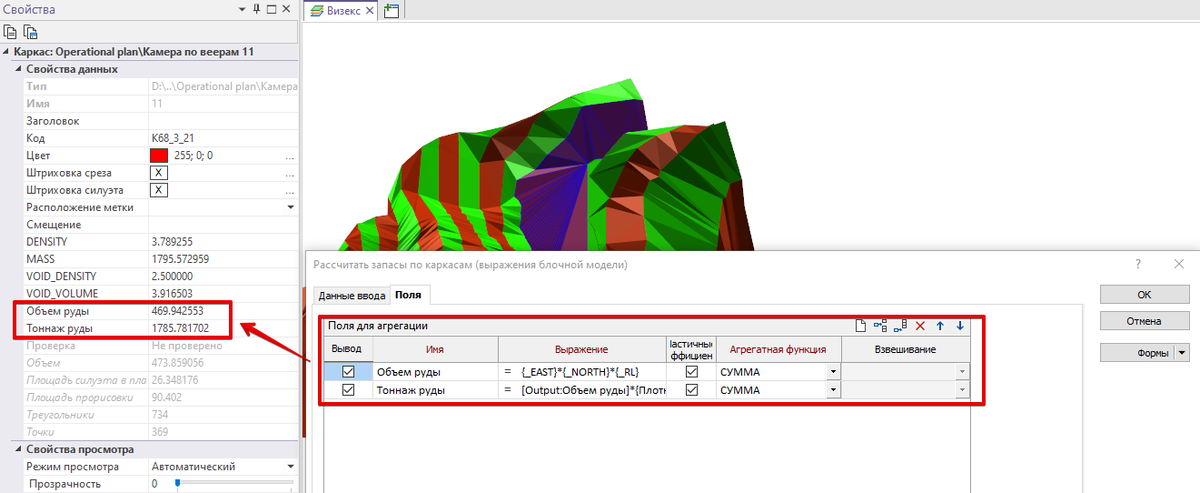Click the Отмена button
Screen dimensions: 1200x493
coord(1144,322)
